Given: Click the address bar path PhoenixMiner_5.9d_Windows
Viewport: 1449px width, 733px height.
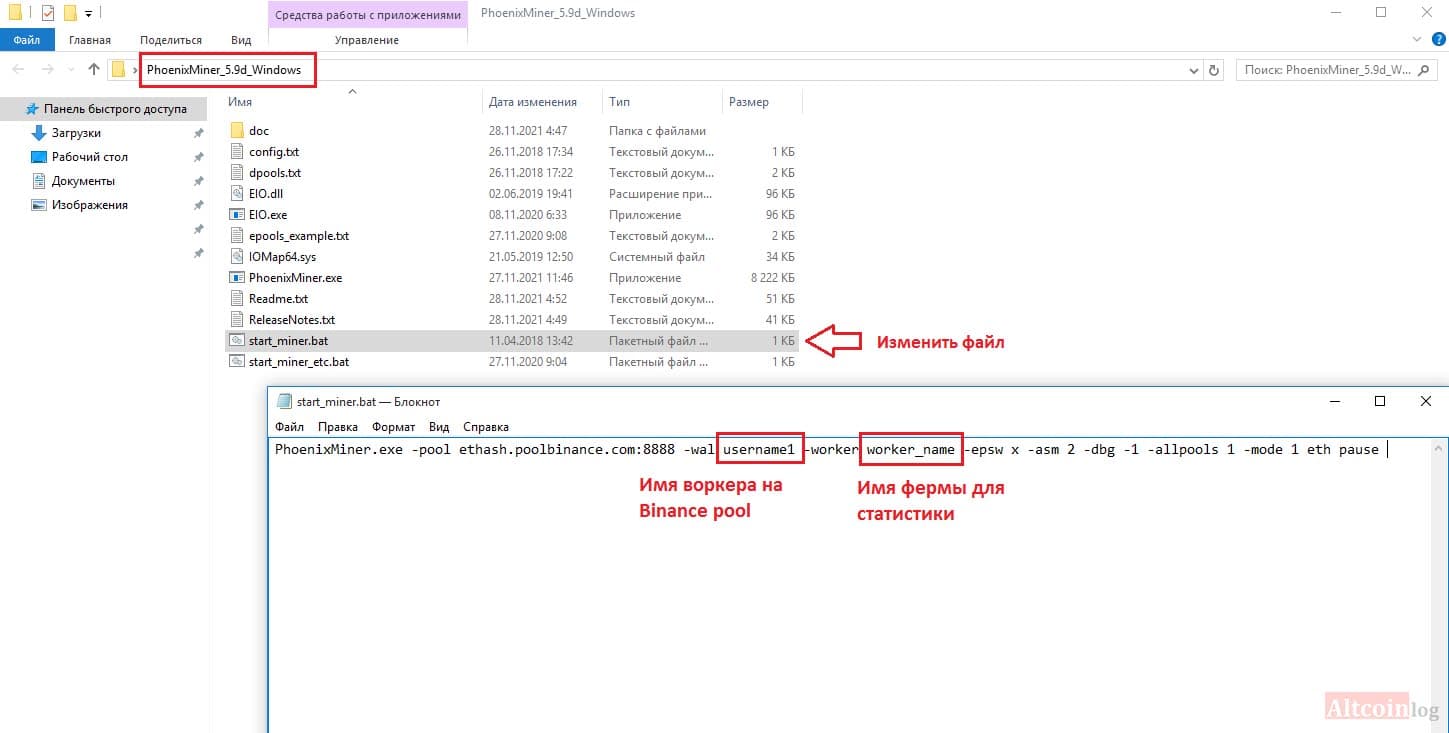Looking at the screenshot, I should tap(224, 70).
